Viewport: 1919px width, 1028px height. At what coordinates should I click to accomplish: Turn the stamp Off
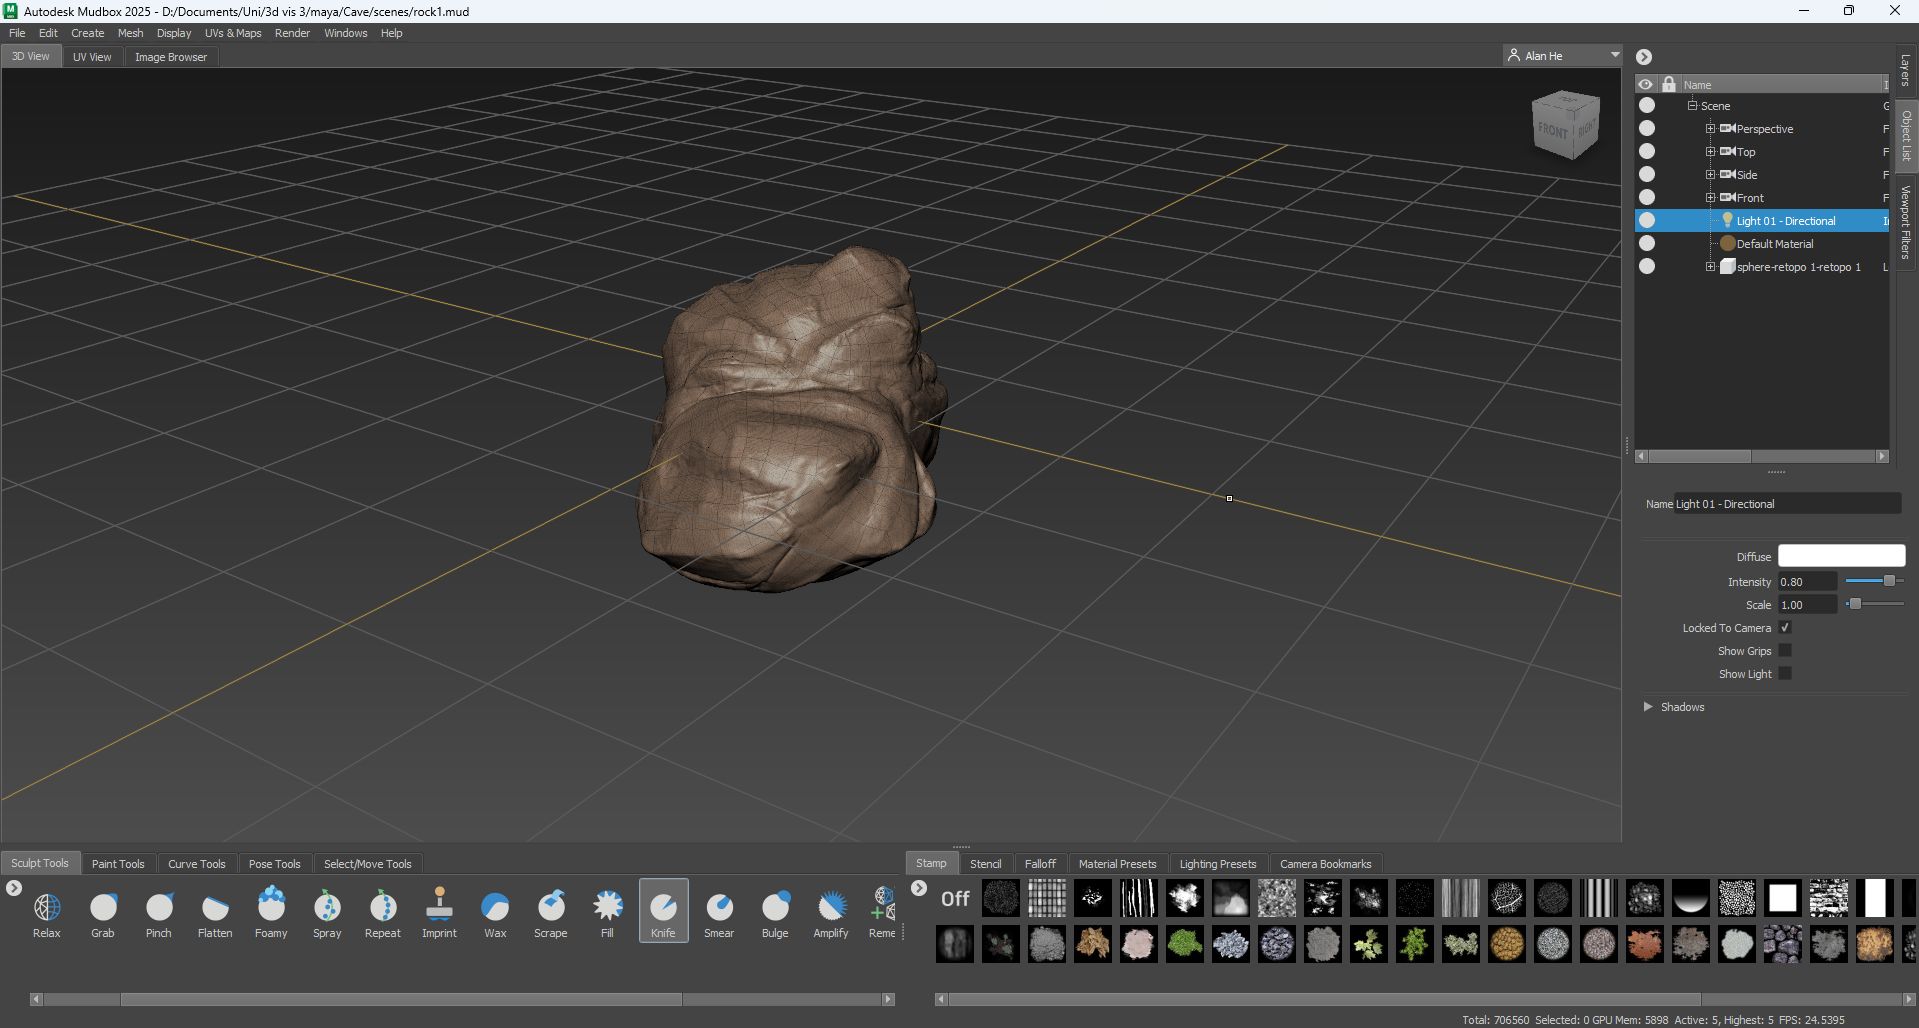[x=954, y=899]
